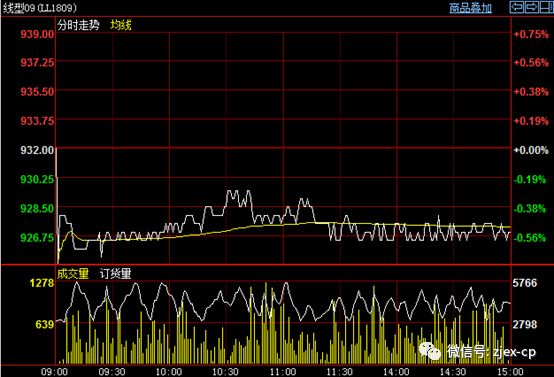Click the 09:30 time axis marker
This screenshot has height=377, width=554.
click(112, 372)
